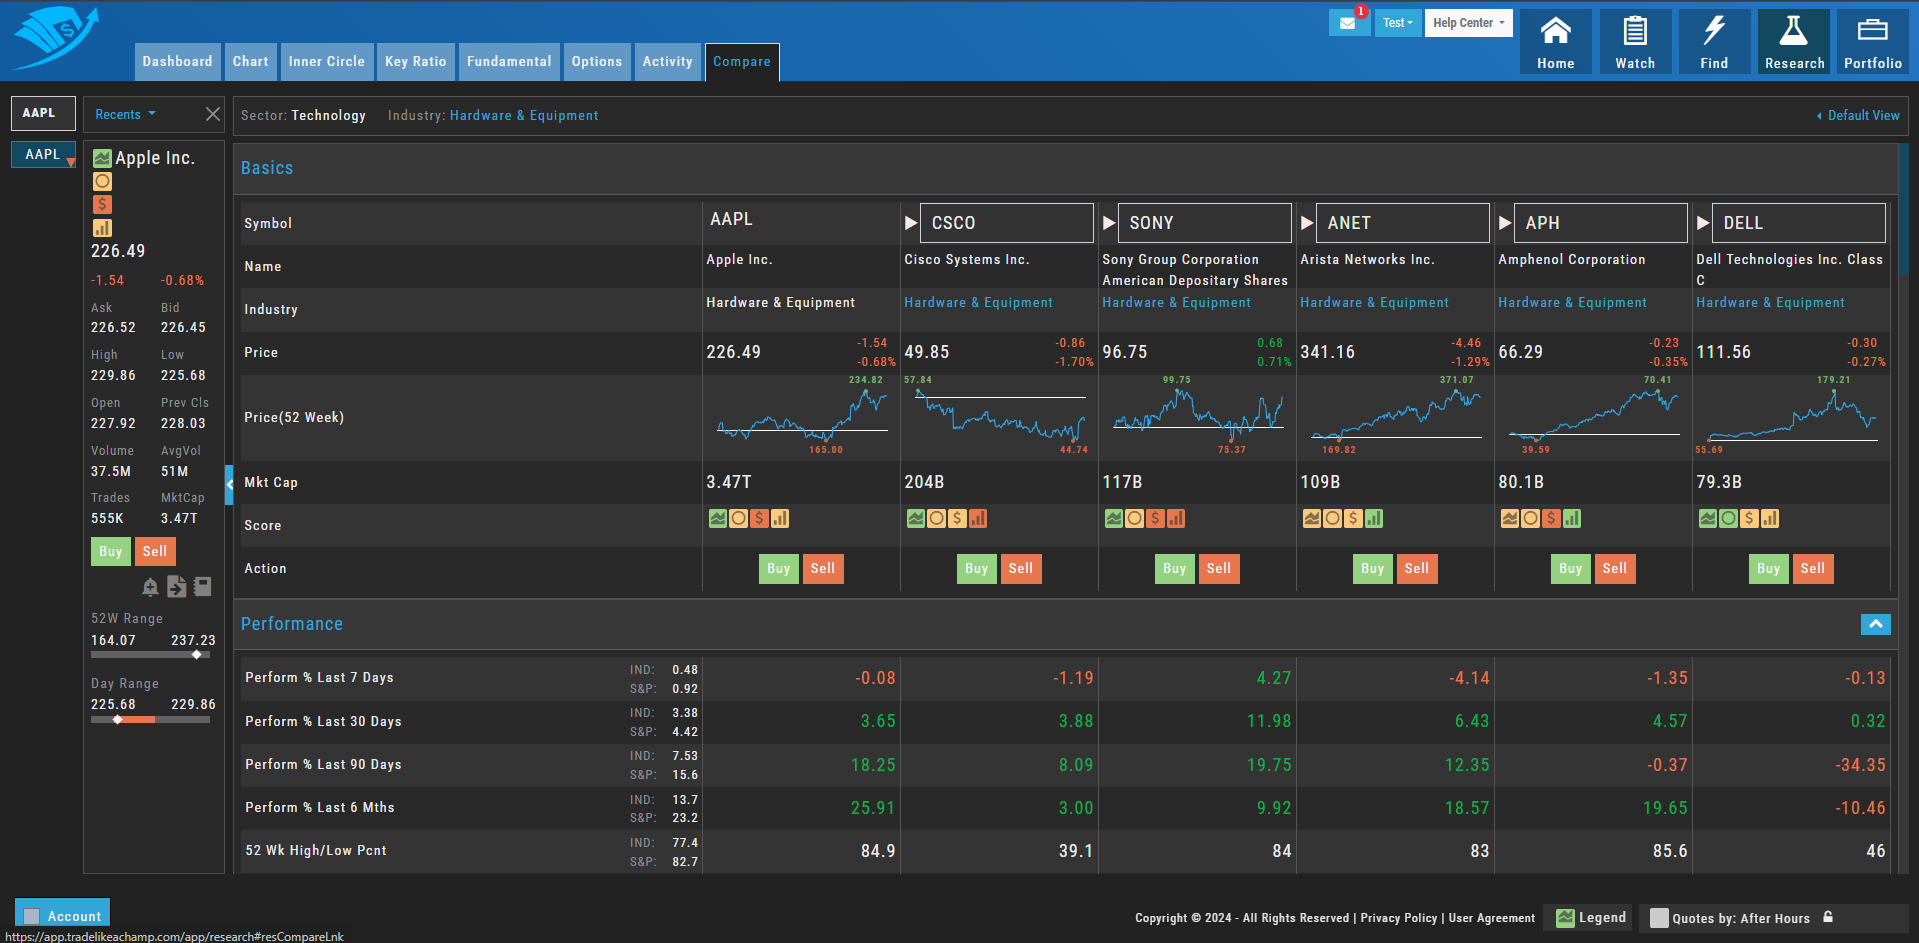Open the Test user dropdown
This screenshot has height=943, width=1919.
[1398, 22]
